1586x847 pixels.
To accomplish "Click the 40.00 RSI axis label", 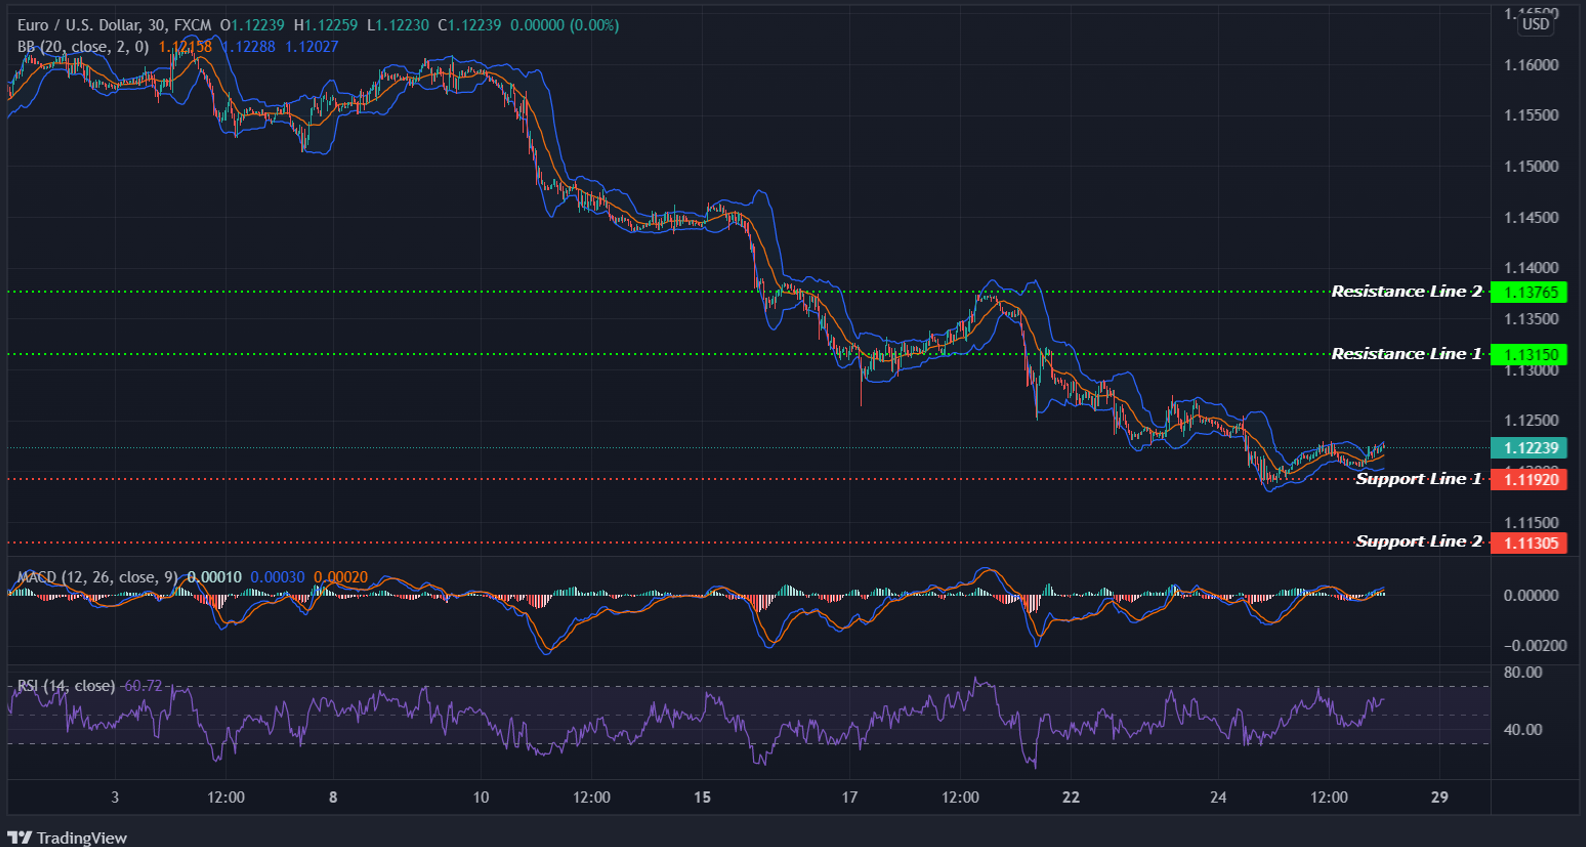I will coord(1523,729).
